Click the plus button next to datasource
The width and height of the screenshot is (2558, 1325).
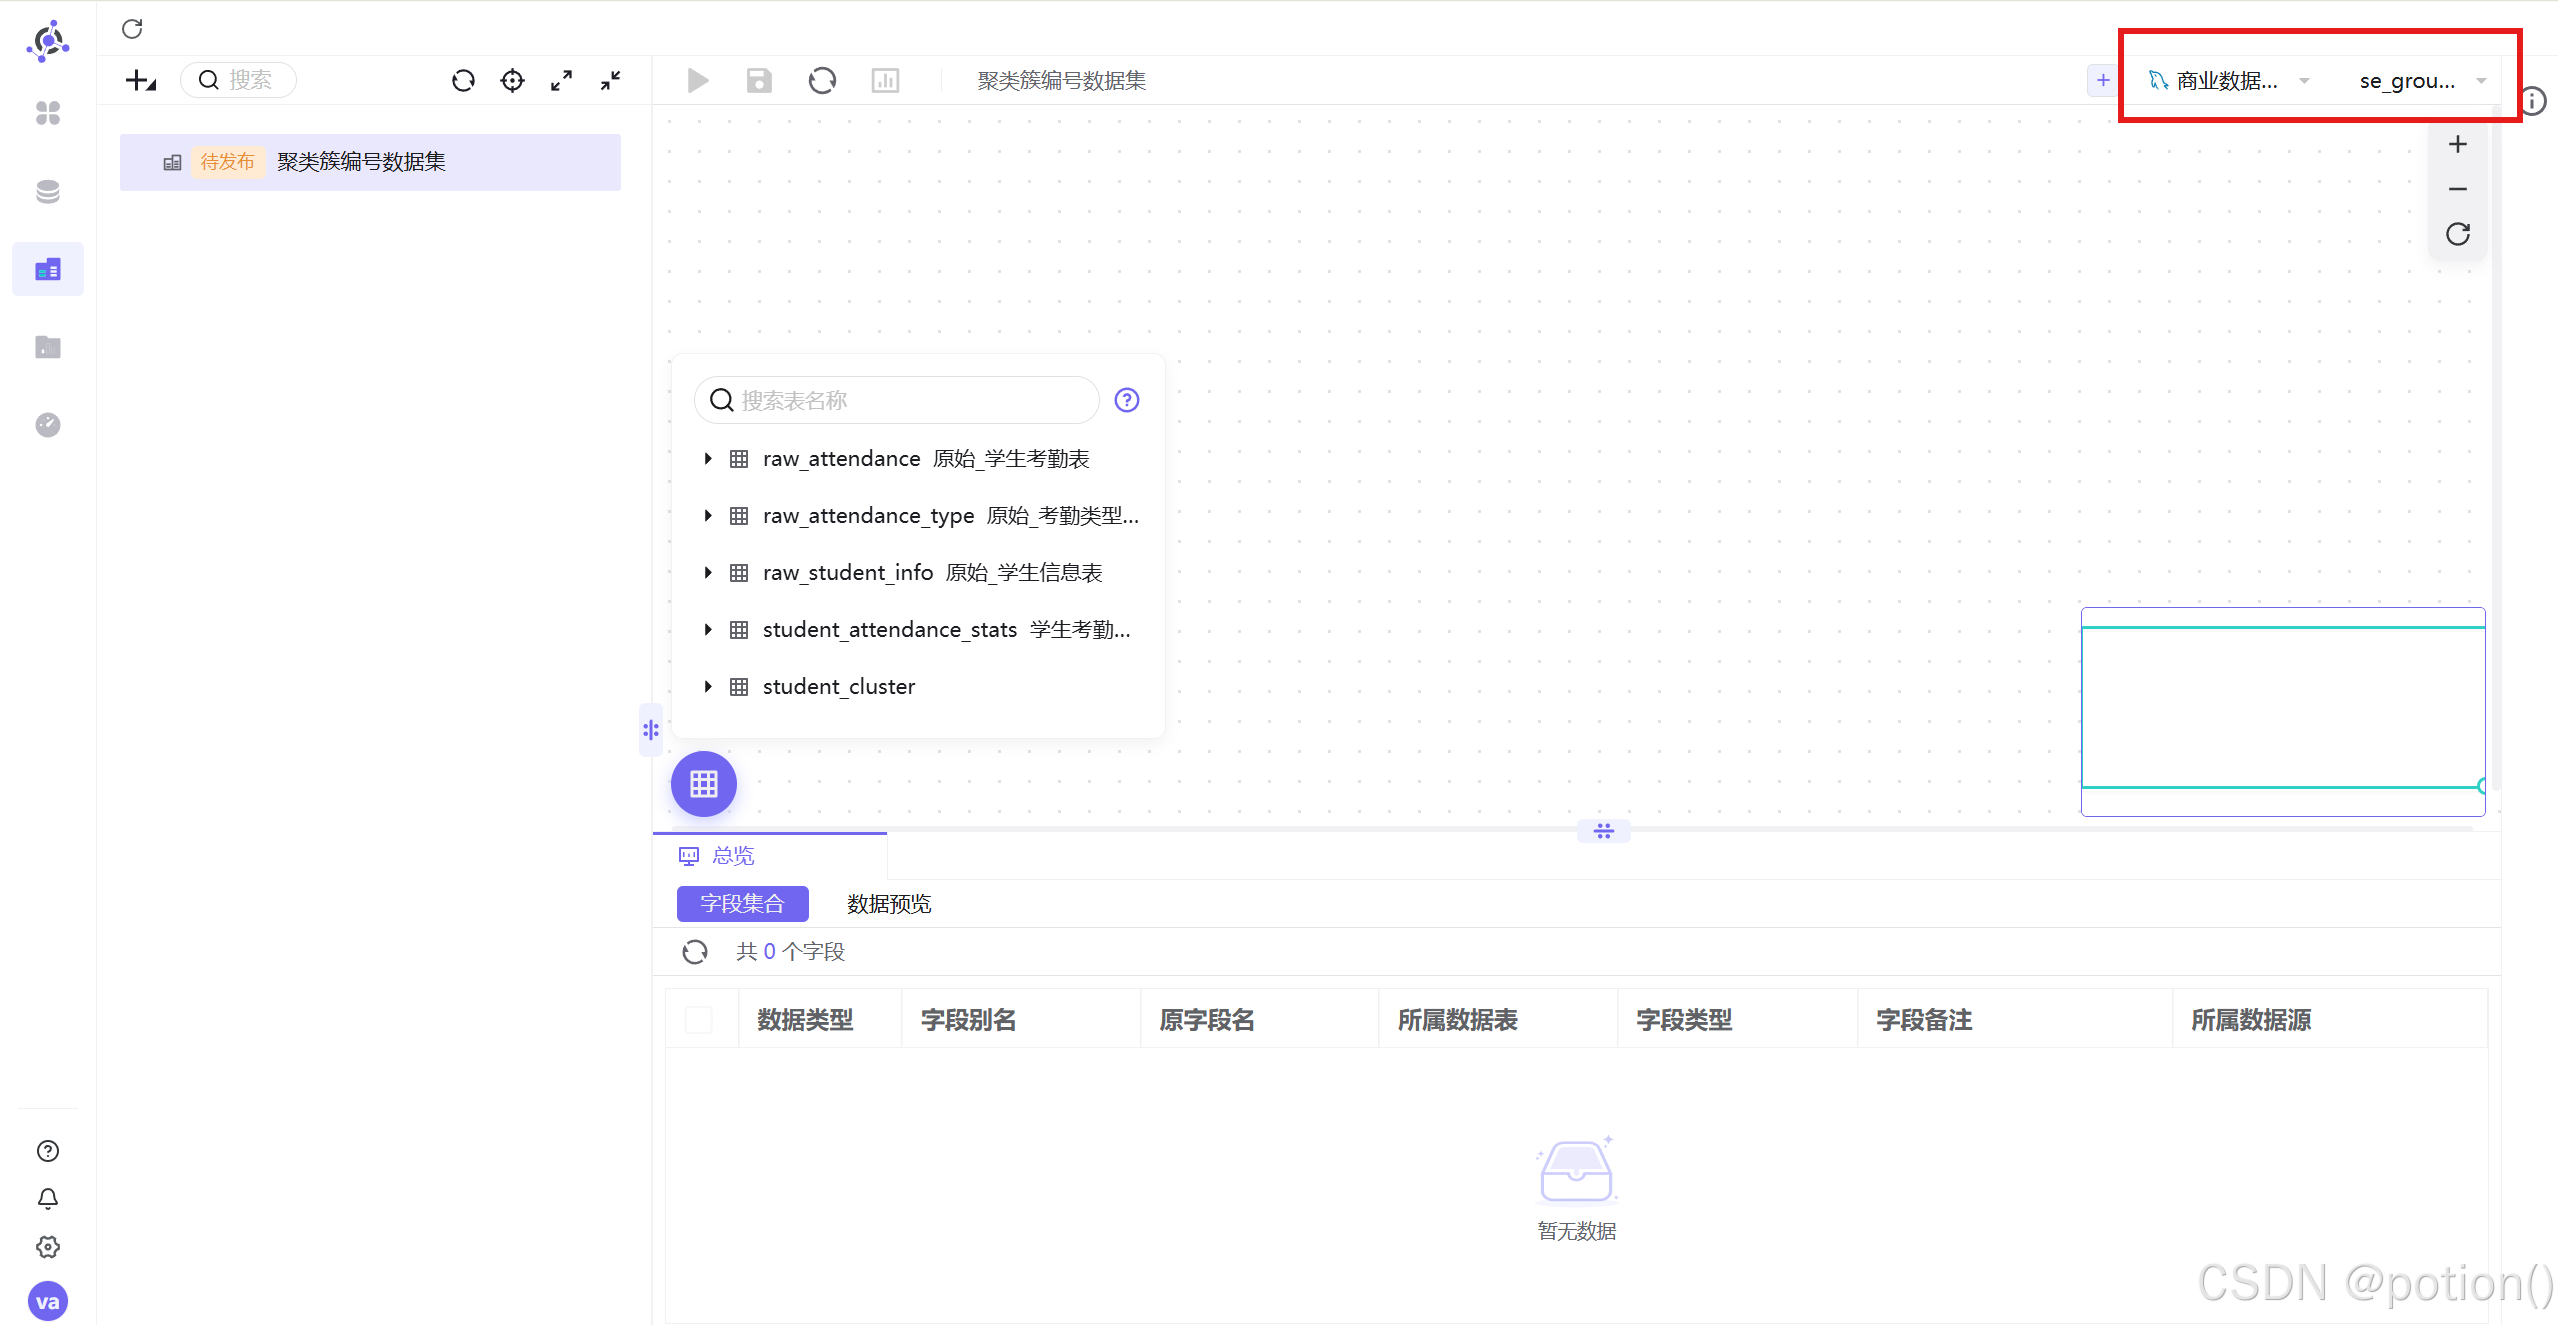[2103, 80]
